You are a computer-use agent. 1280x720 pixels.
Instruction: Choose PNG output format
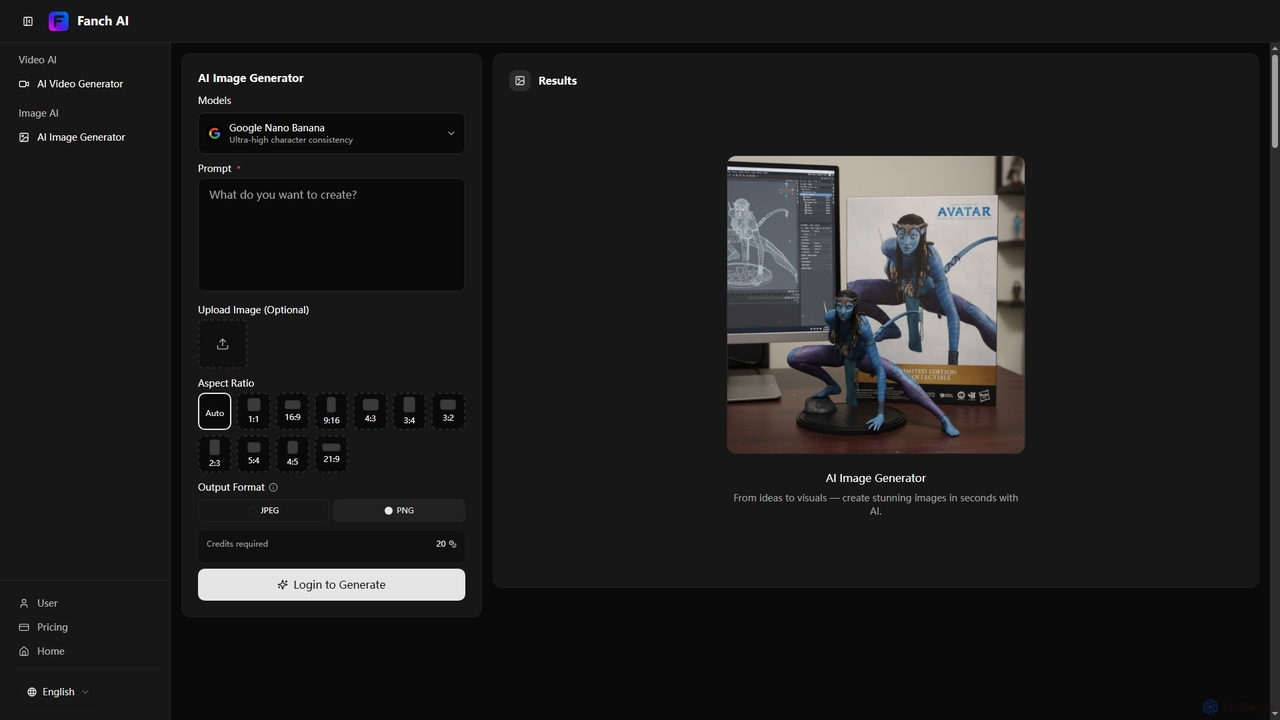pyautogui.click(x=399, y=510)
